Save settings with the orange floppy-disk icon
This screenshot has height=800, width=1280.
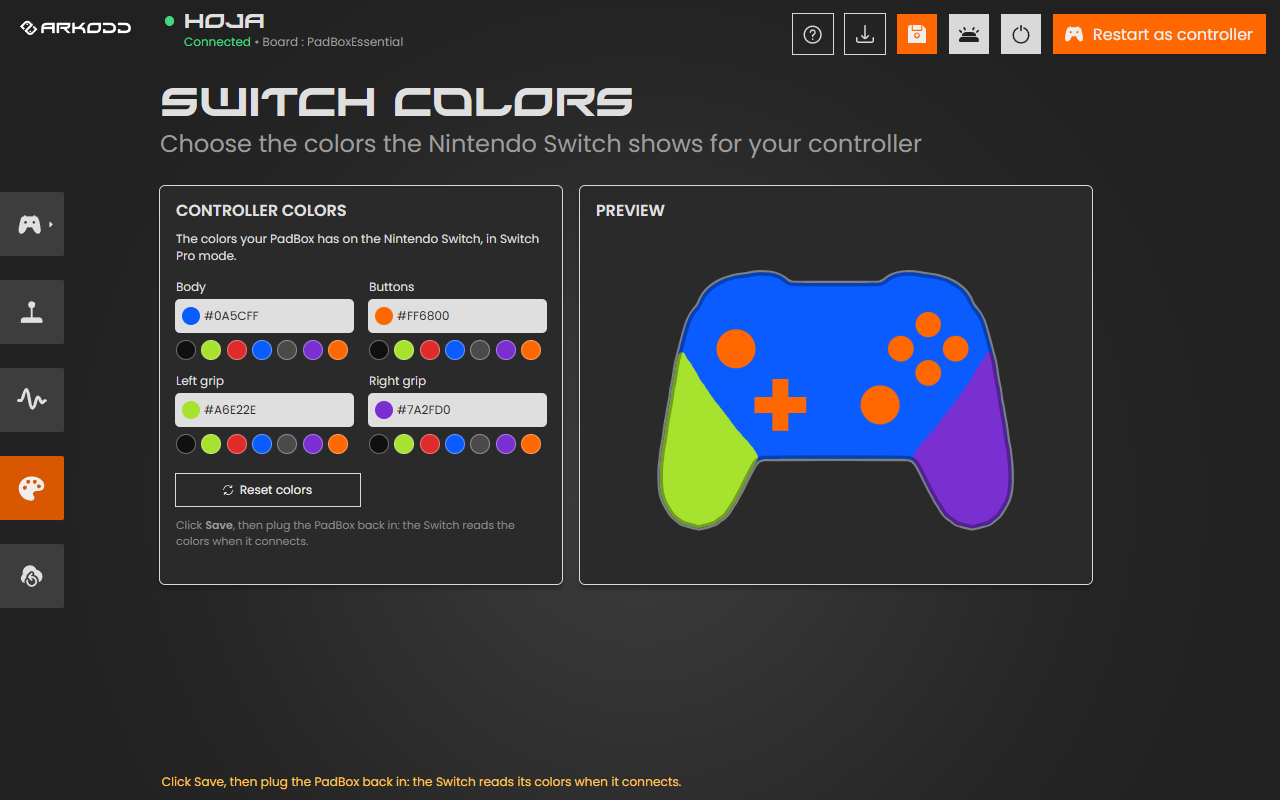pos(917,34)
